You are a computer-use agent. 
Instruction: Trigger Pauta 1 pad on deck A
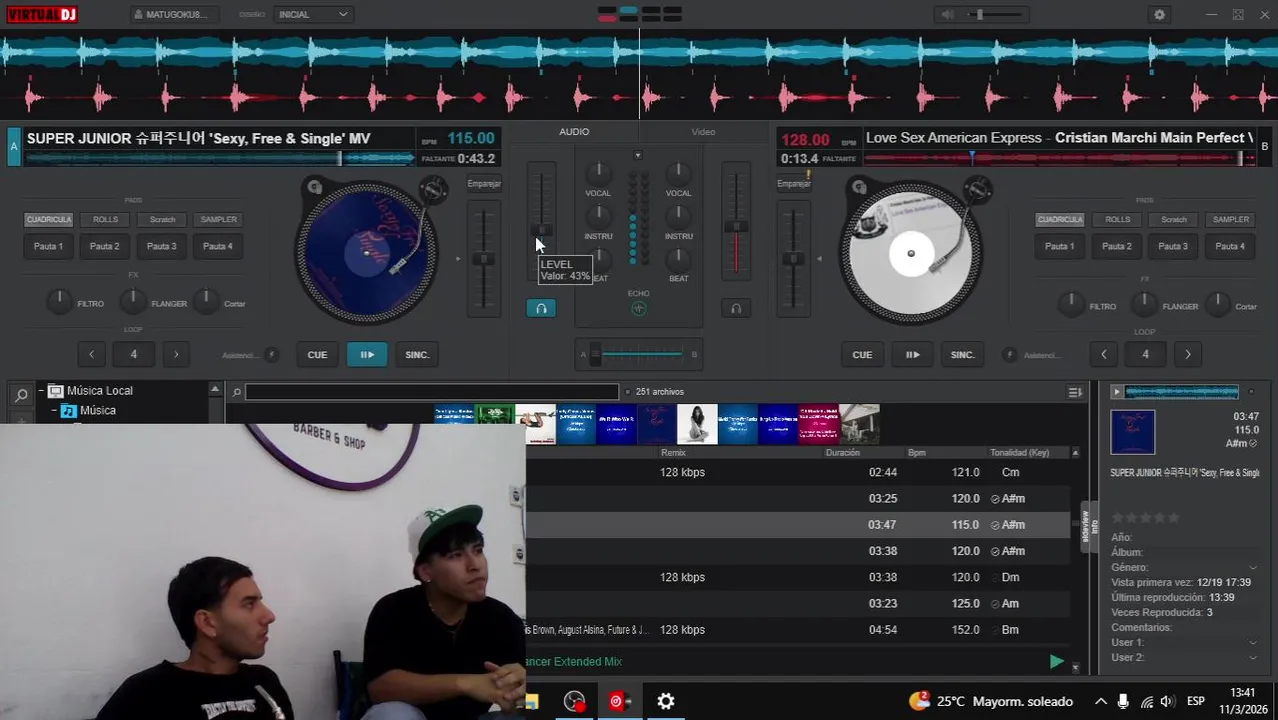[48, 246]
